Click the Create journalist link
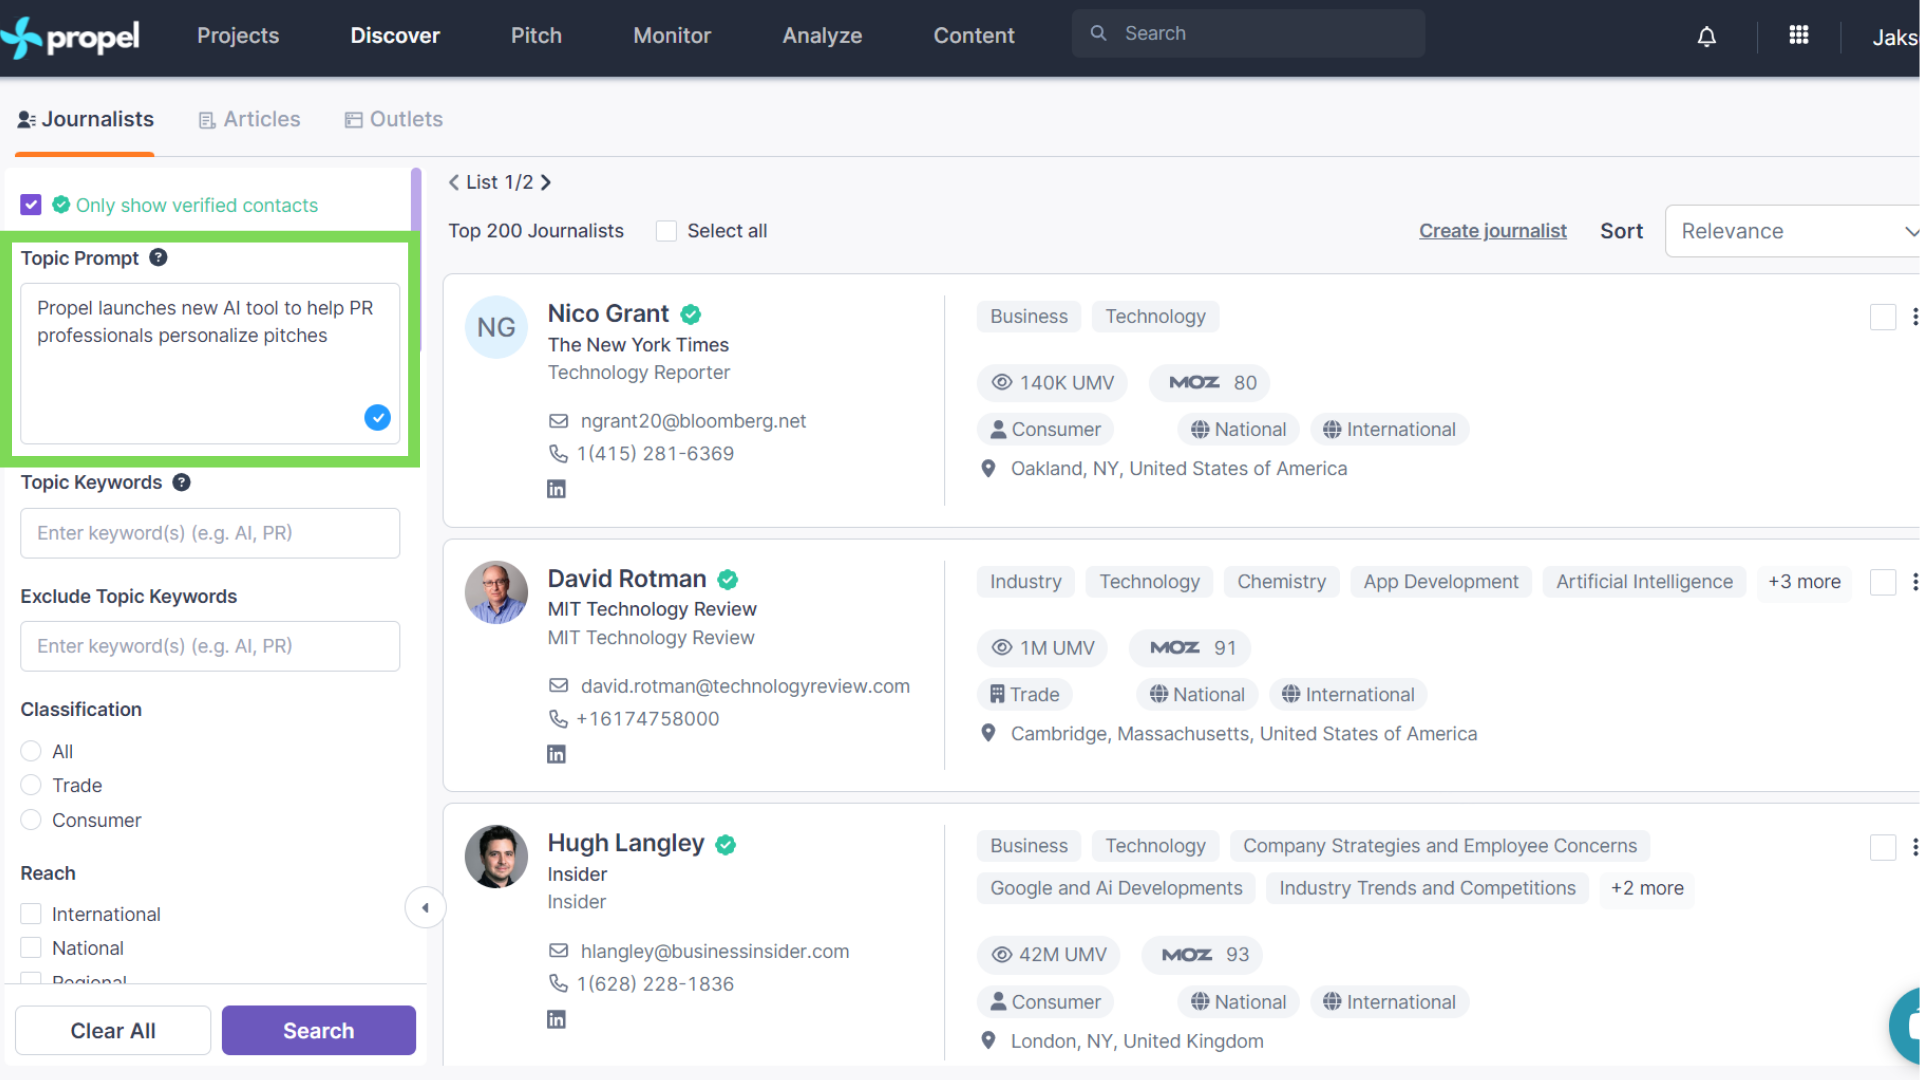 [x=1493, y=231]
